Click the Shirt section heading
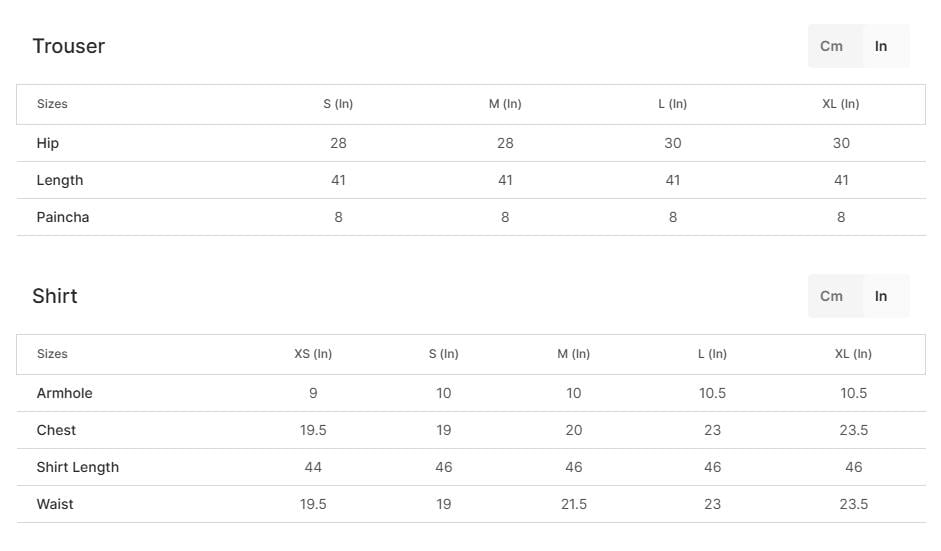 54,296
